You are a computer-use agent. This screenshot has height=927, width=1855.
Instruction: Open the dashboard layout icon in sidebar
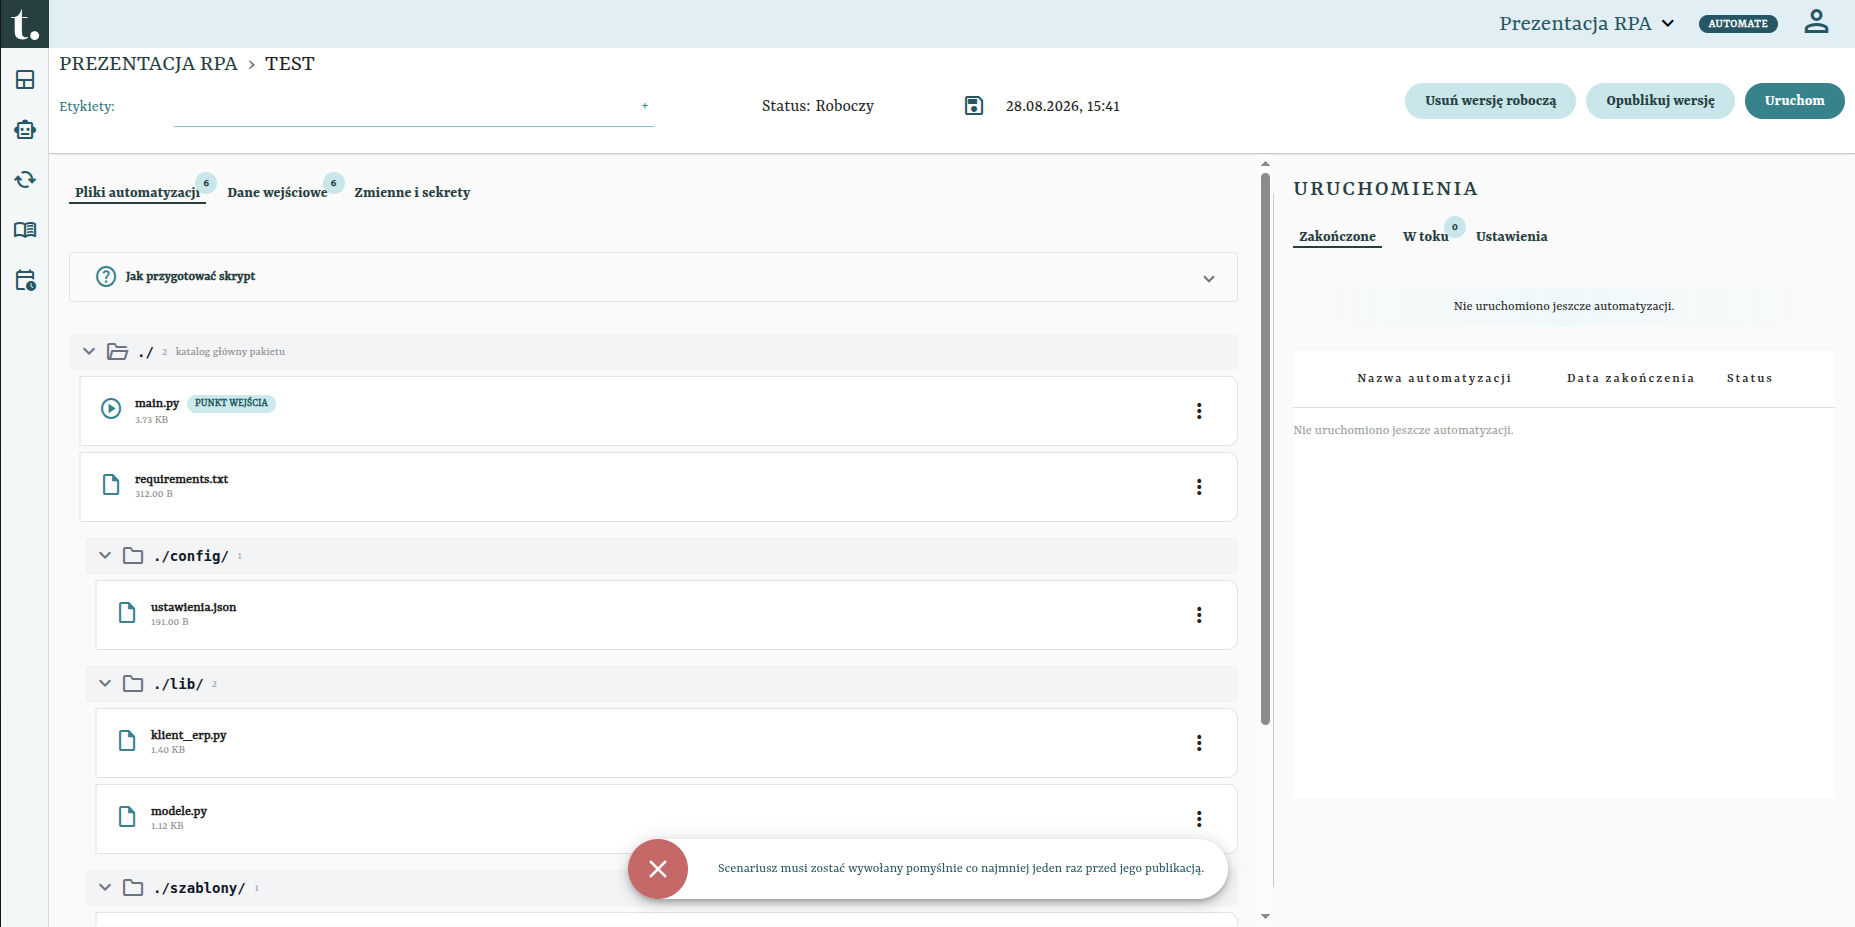pyautogui.click(x=25, y=80)
